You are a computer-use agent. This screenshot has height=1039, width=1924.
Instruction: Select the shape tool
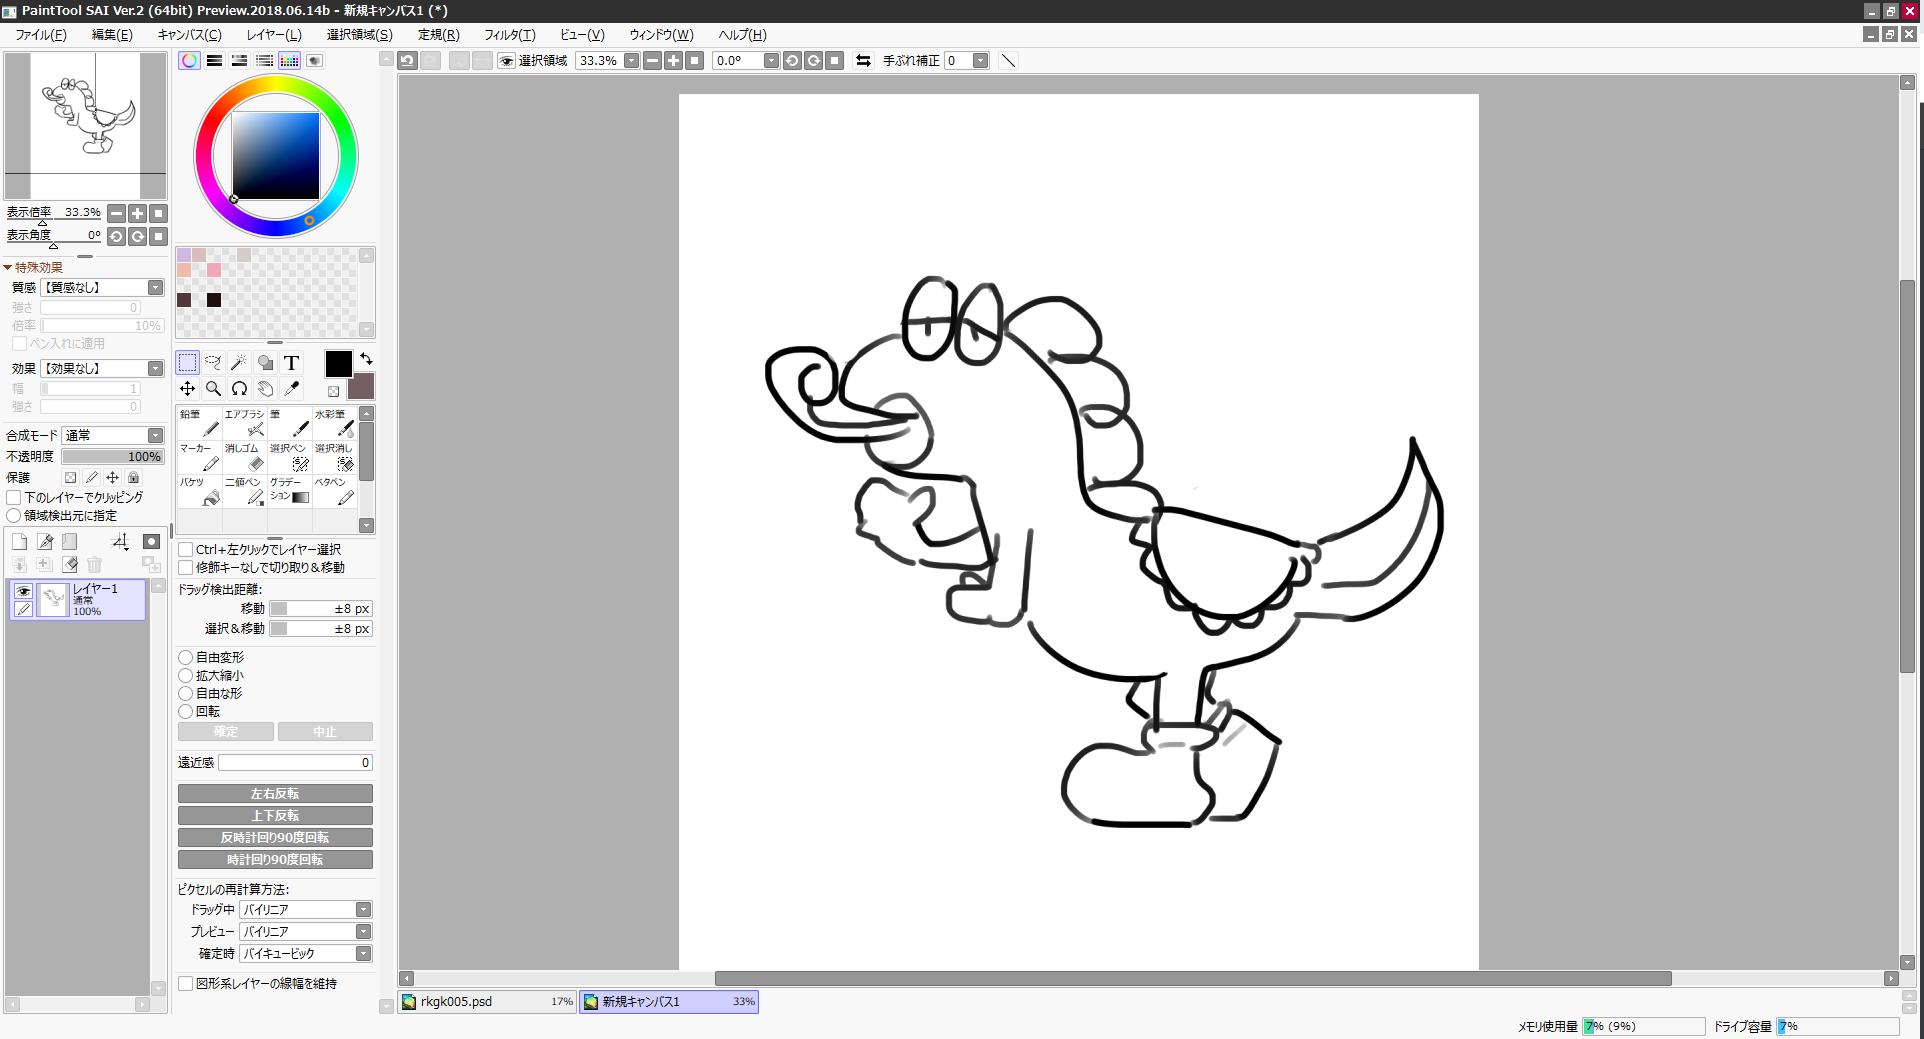265,362
